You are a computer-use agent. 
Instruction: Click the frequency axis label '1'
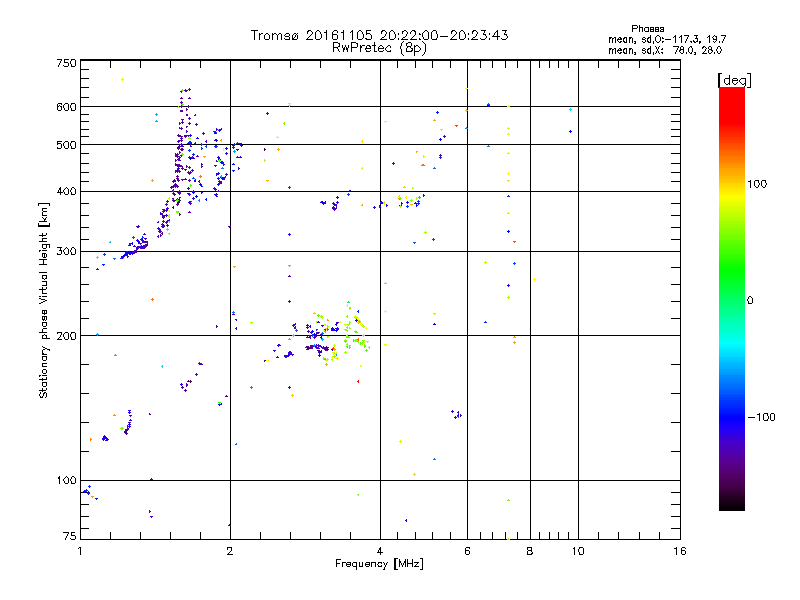tap(80, 551)
